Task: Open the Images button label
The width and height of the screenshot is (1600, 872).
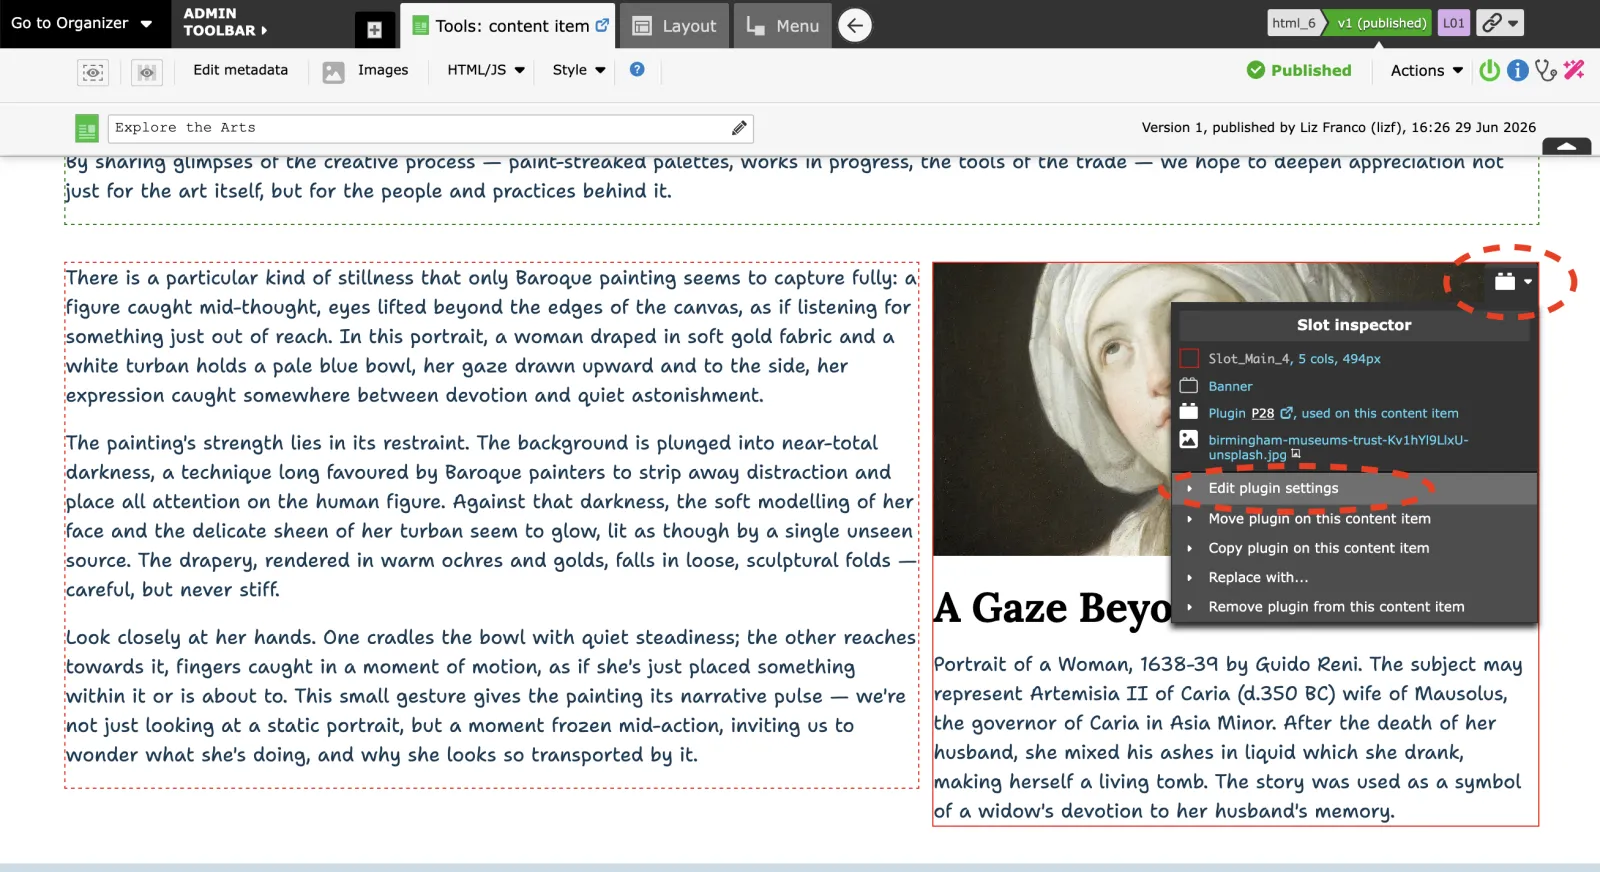Action: (x=383, y=70)
